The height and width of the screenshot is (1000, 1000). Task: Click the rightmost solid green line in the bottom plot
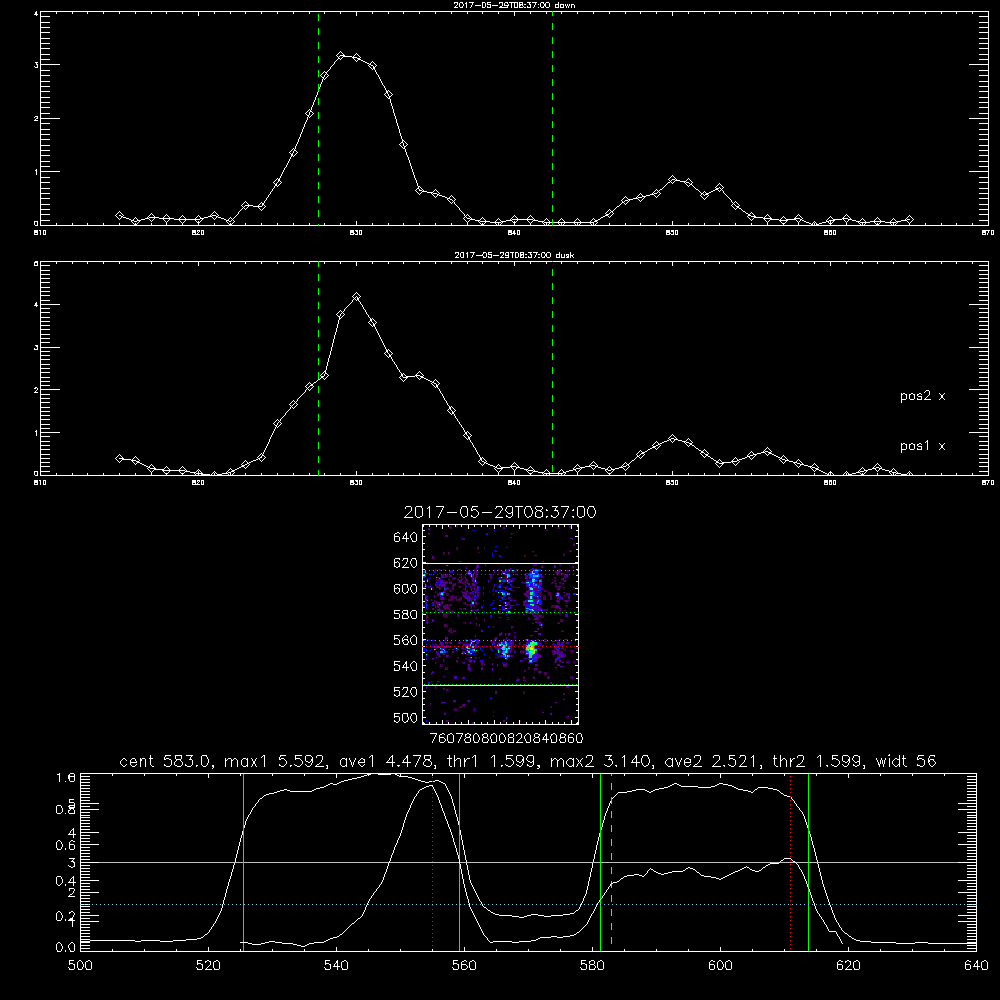[808, 861]
